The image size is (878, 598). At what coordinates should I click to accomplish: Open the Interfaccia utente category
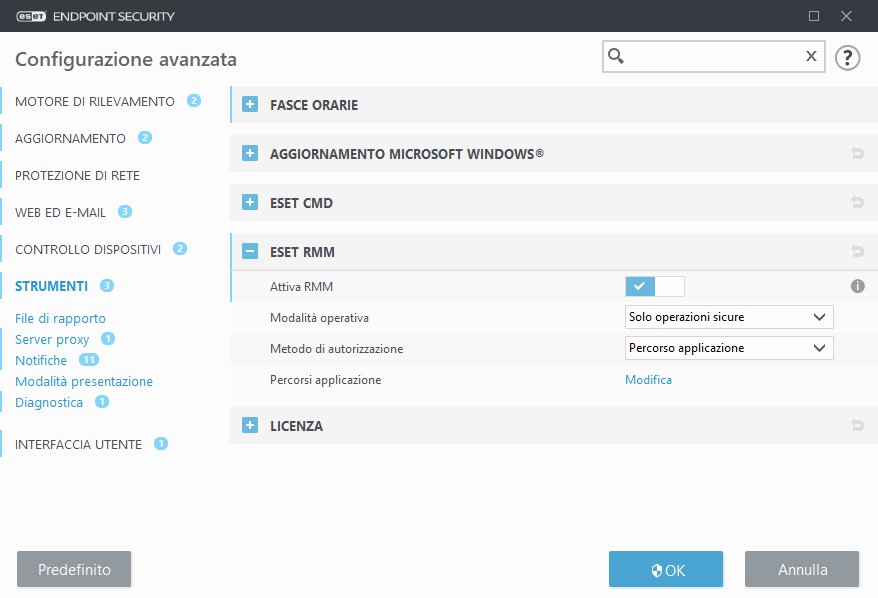78,444
